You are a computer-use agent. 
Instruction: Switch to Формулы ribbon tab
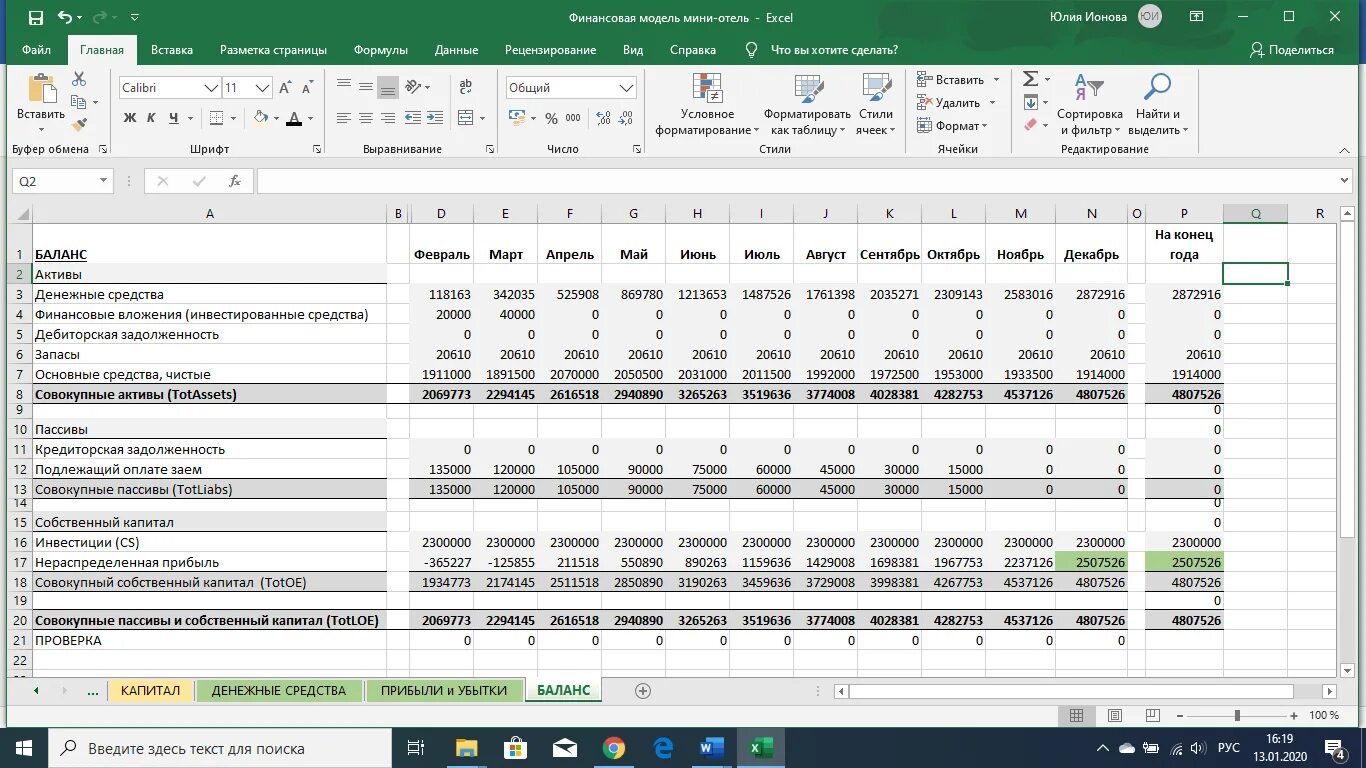click(381, 50)
